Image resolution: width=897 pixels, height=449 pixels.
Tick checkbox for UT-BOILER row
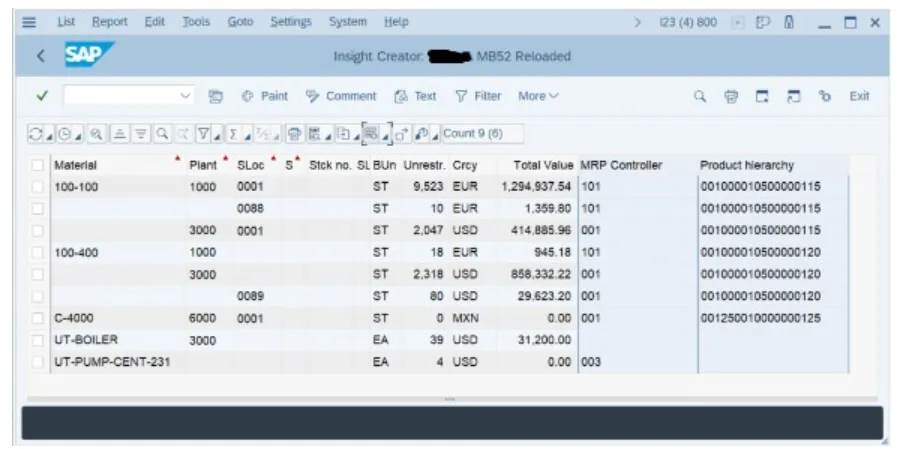38,340
